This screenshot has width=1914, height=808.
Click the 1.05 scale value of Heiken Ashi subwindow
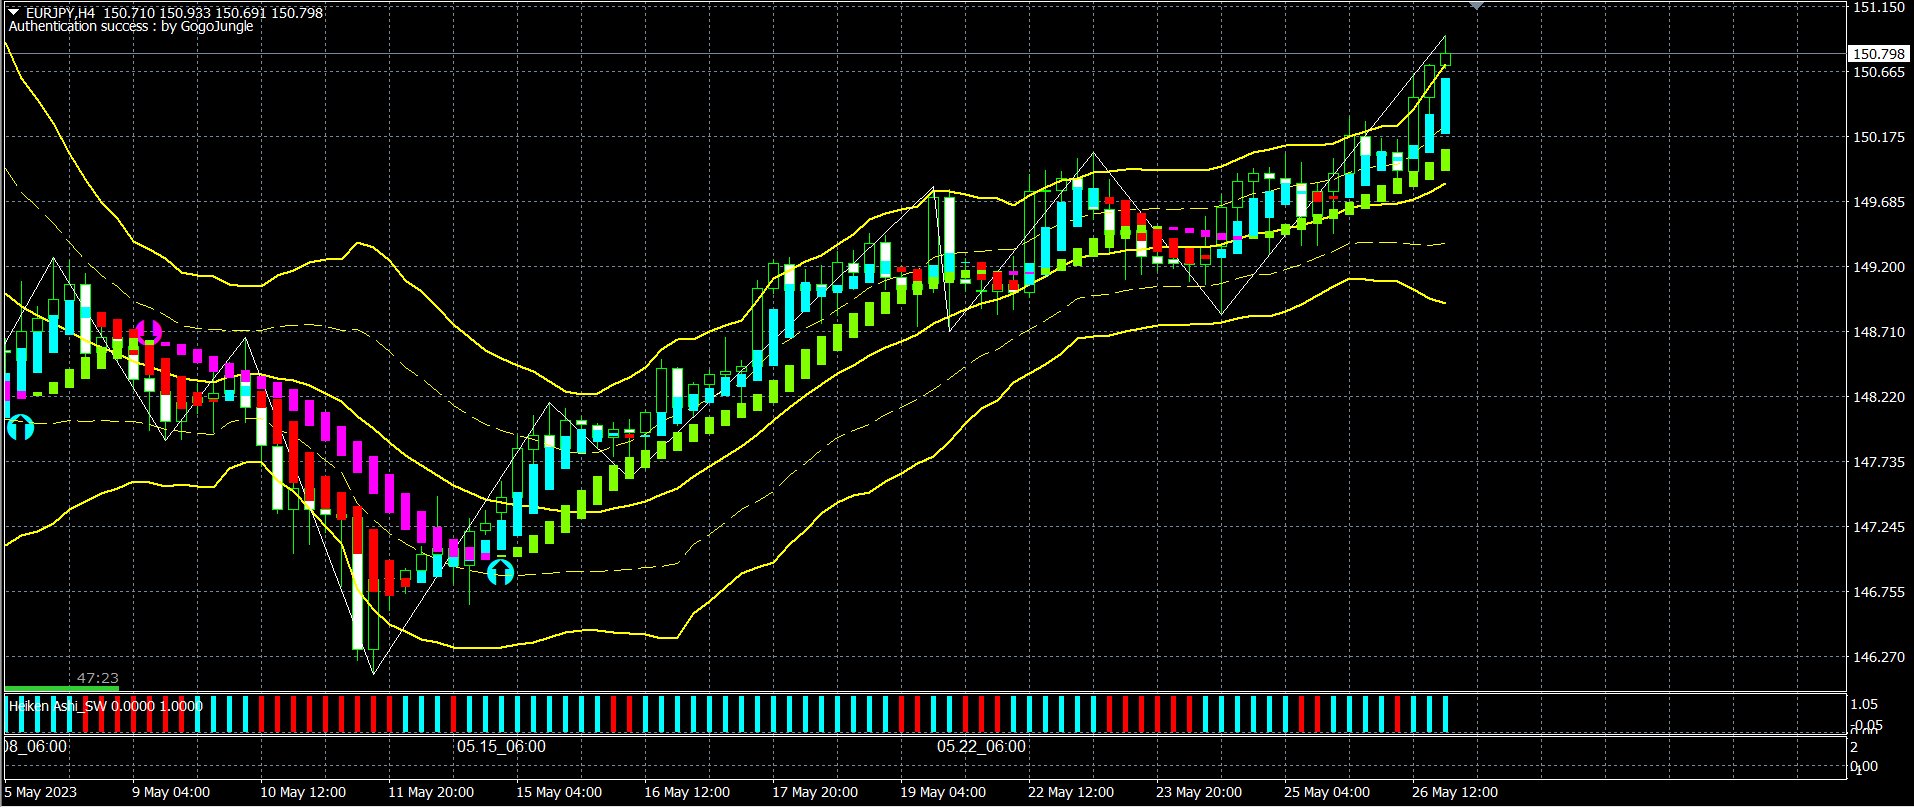(1864, 704)
